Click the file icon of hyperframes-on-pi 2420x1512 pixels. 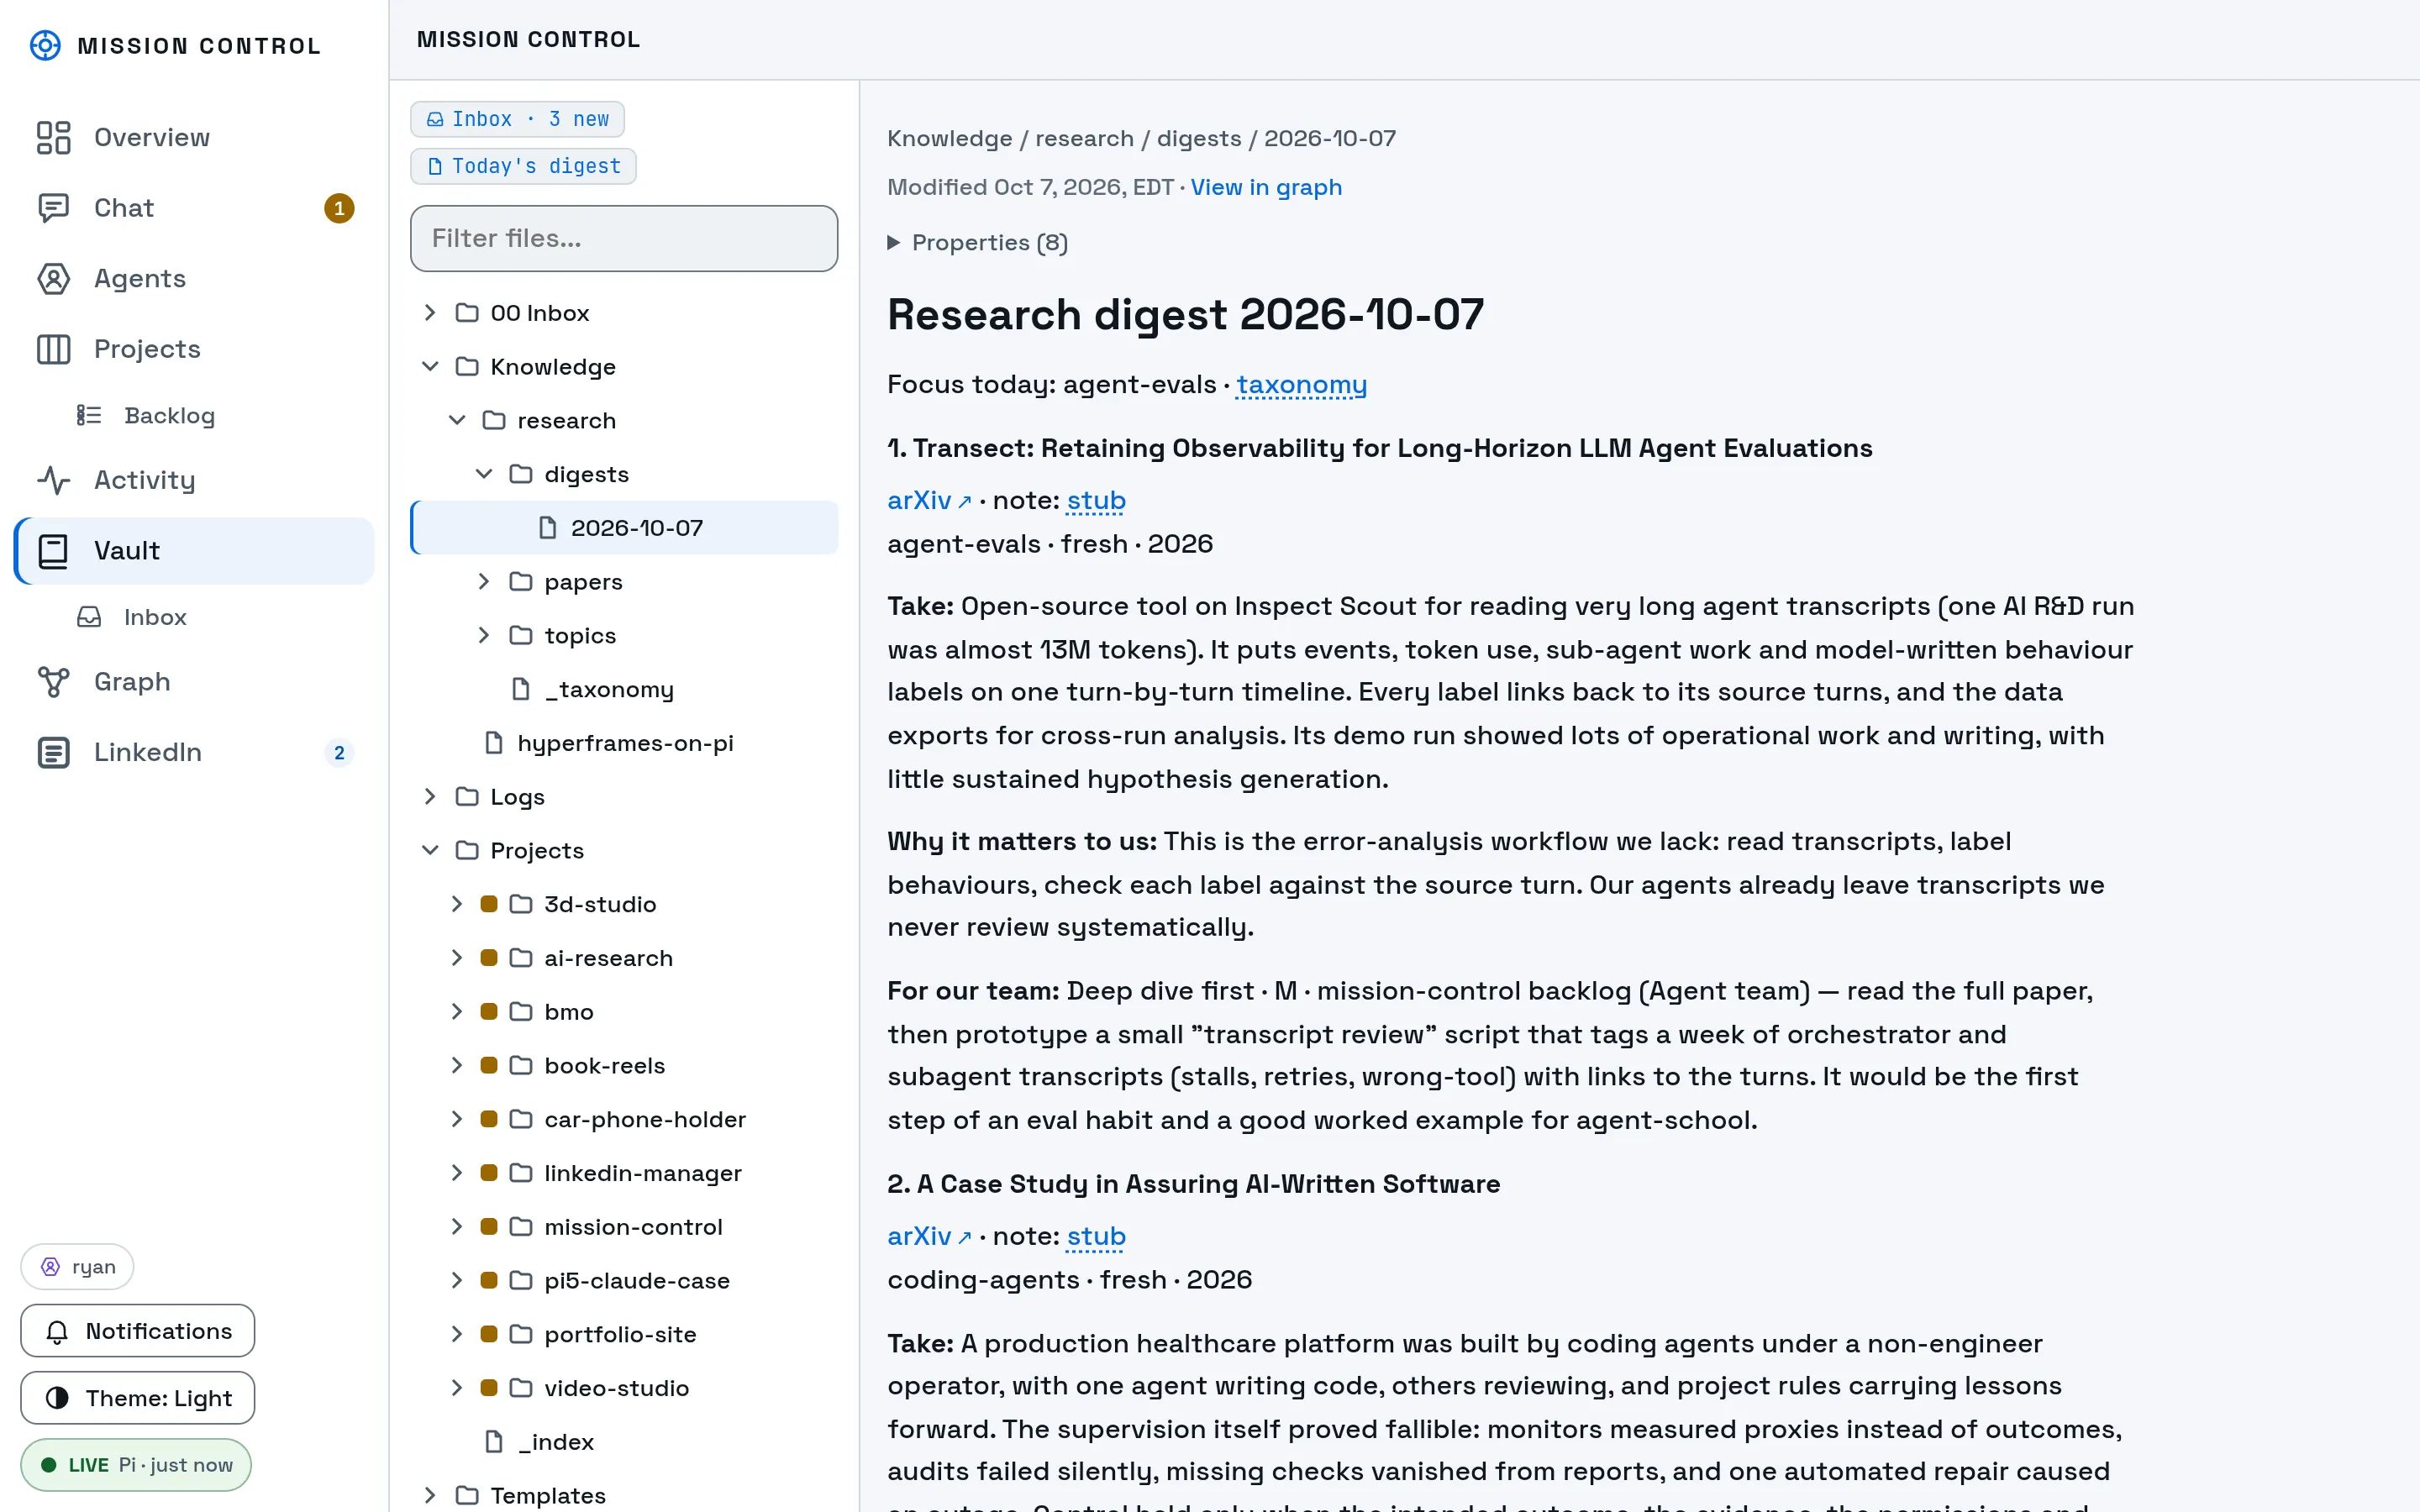click(493, 743)
